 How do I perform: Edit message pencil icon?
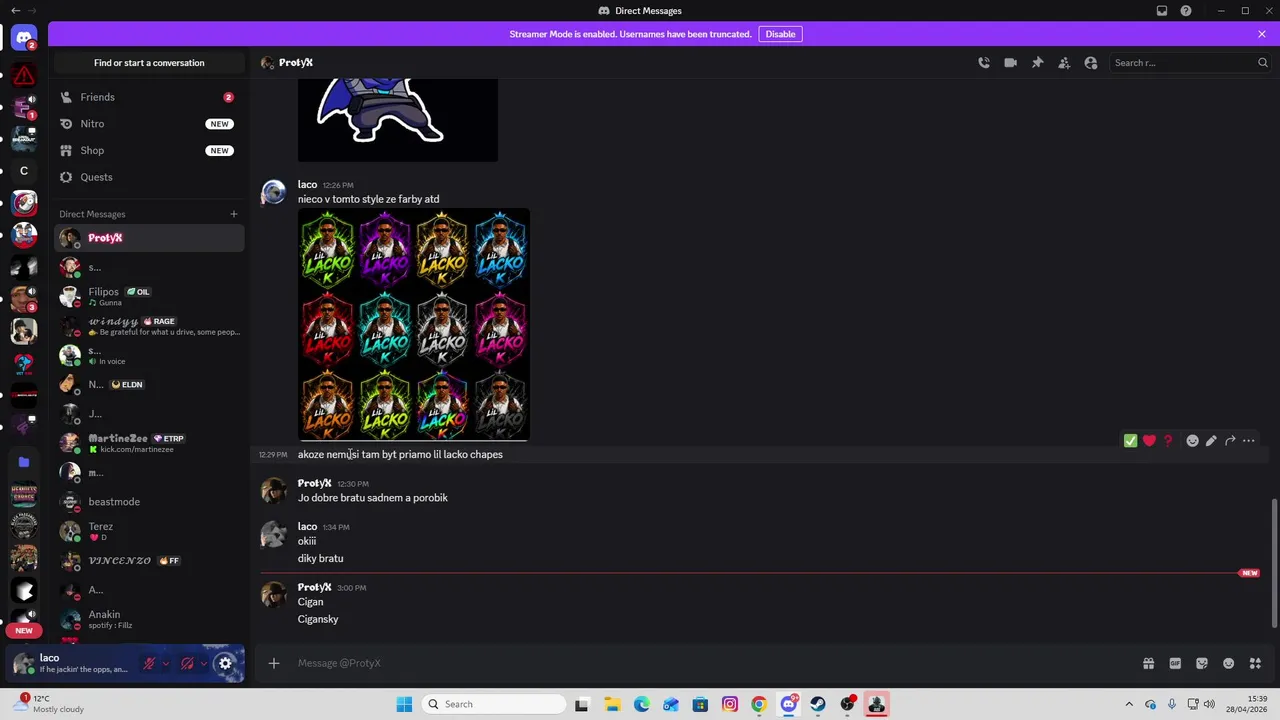click(1211, 441)
